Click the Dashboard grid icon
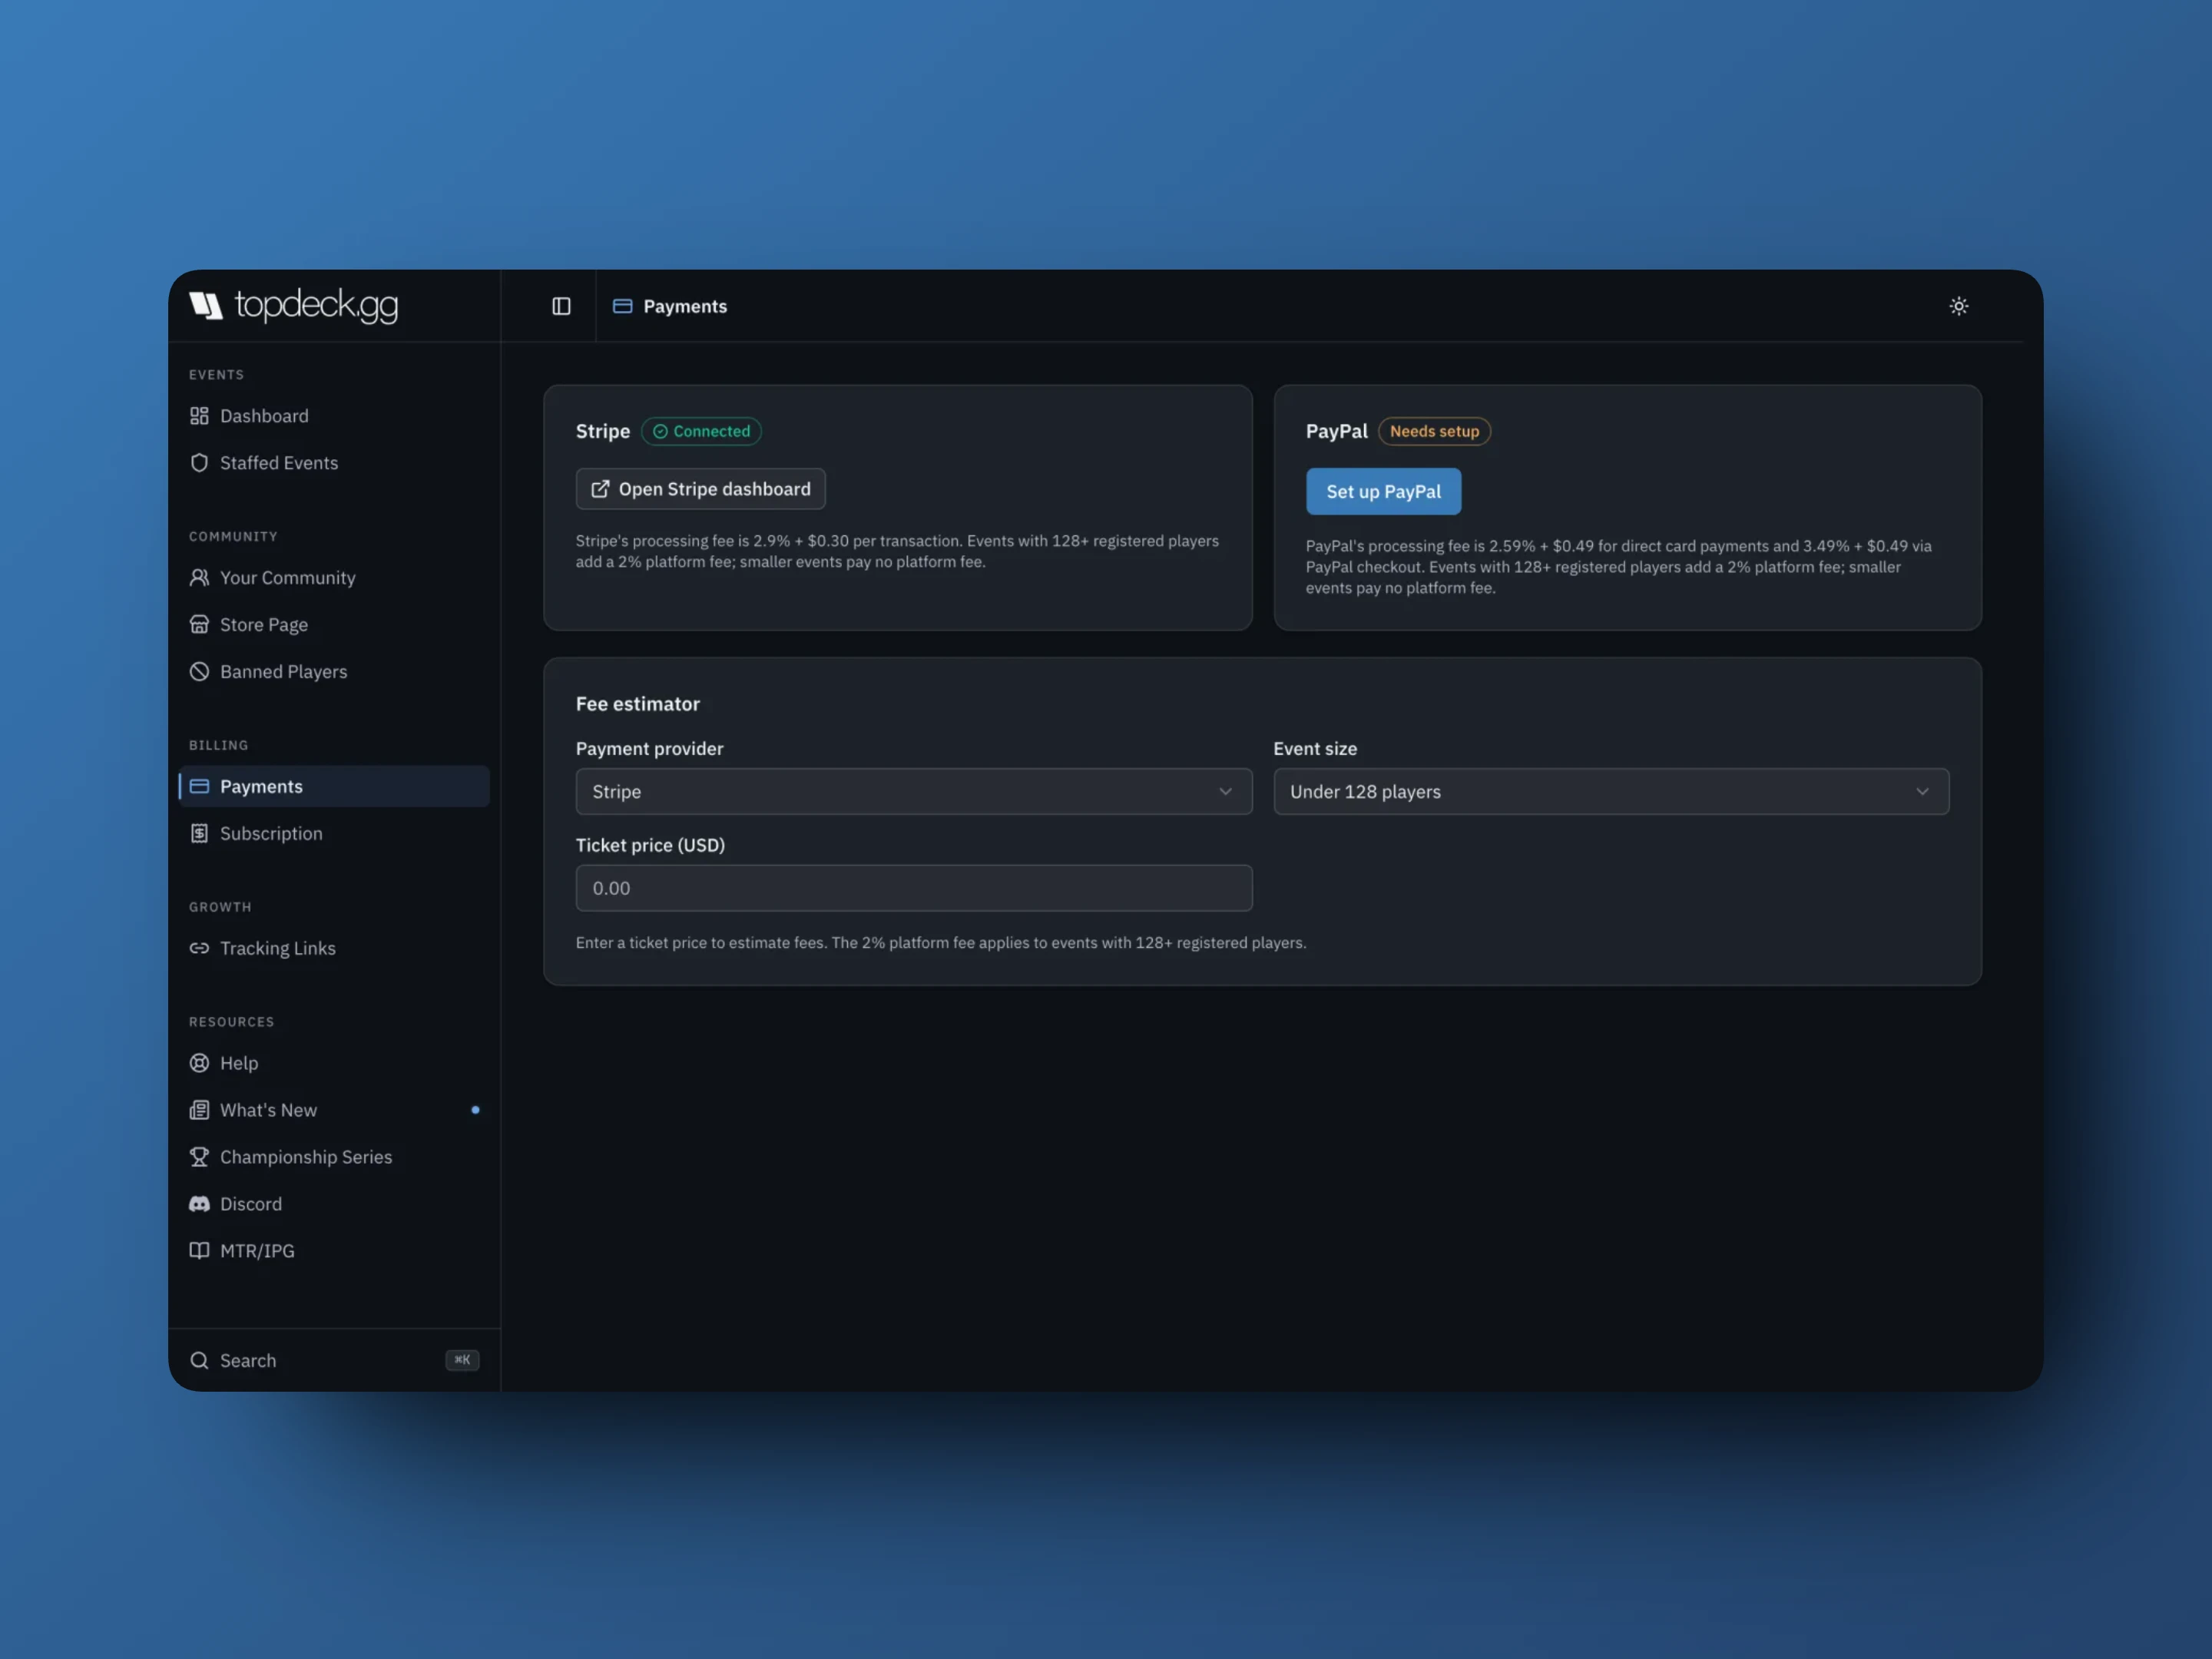Viewport: 2212px width, 1659px height. 199,416
